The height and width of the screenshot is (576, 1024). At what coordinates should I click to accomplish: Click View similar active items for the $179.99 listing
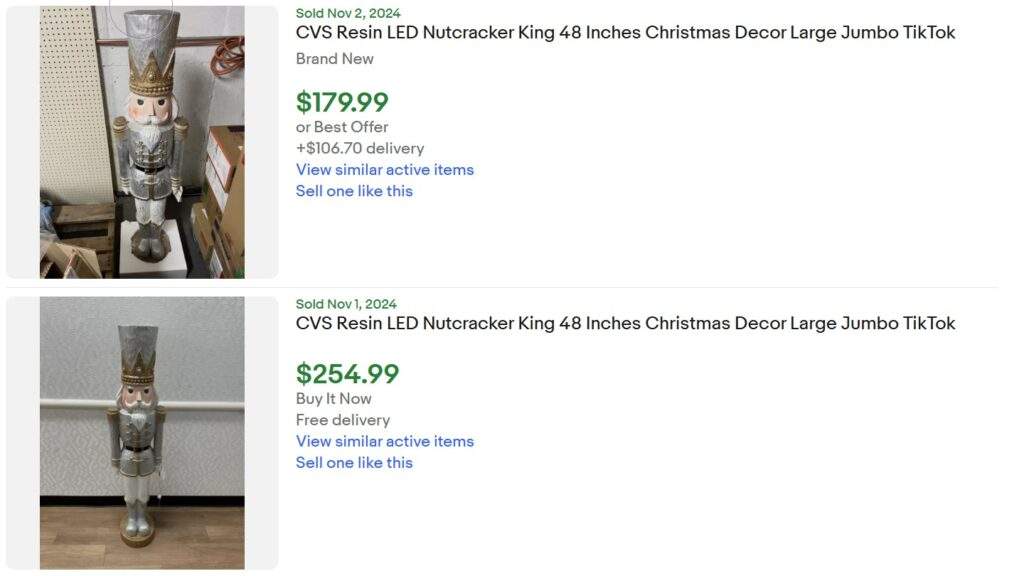pyautogui.click(x=385, y=169)
